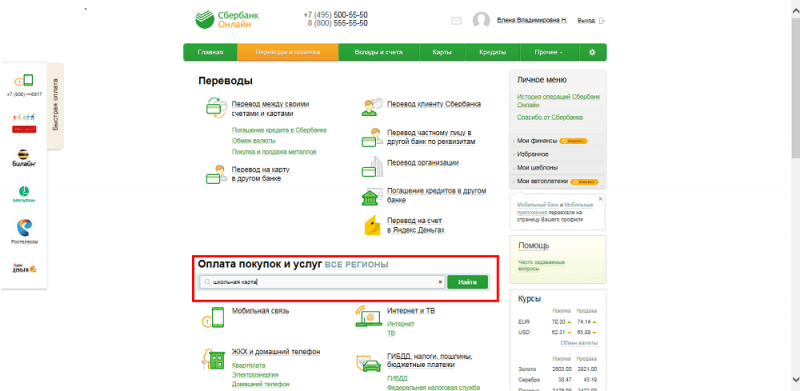Viewport: 800px width, 391px height.
Task: Open settings gear in the green menu bar
Action: coord(592,52)
